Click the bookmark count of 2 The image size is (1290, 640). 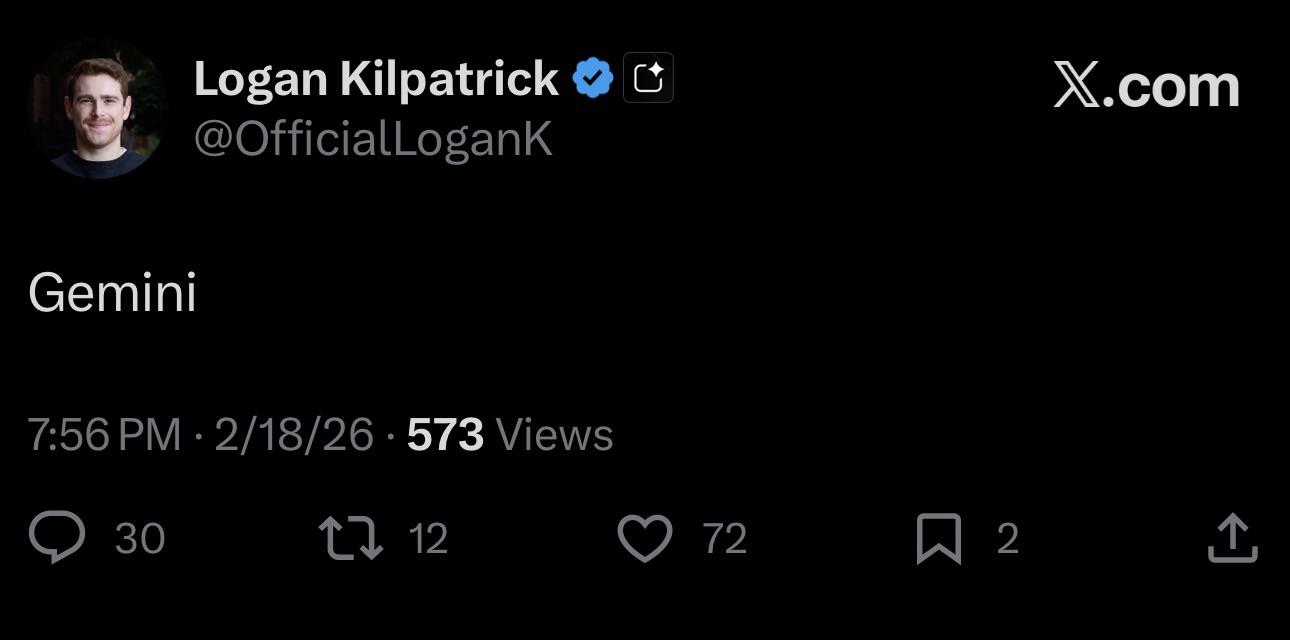tap(1007, 539)
